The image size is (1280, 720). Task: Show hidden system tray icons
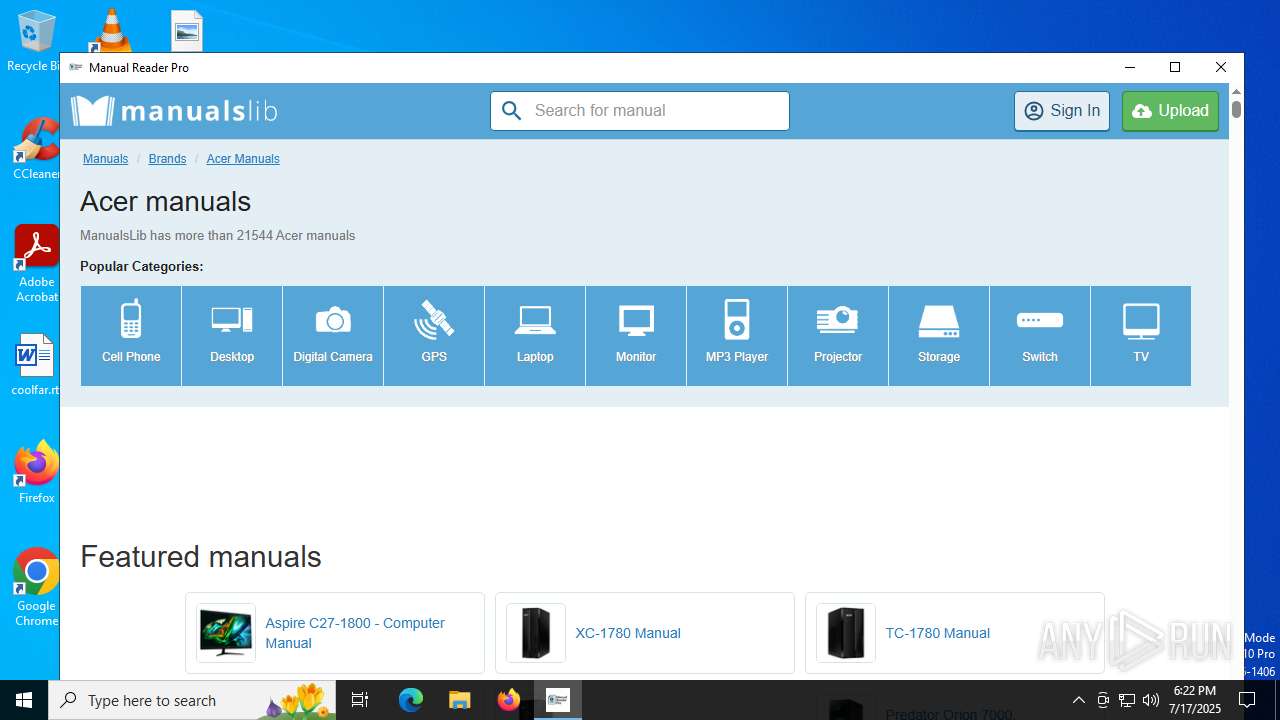pos(1078,700)
